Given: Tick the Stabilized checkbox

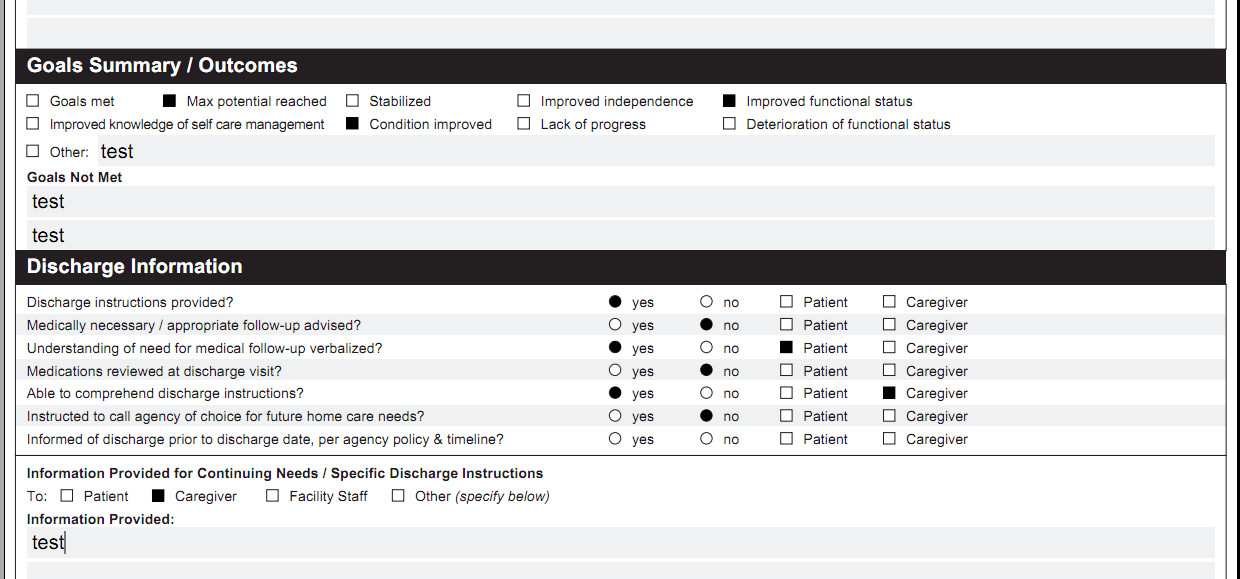Looking at the screenshot, I should (x=352, y=101).
